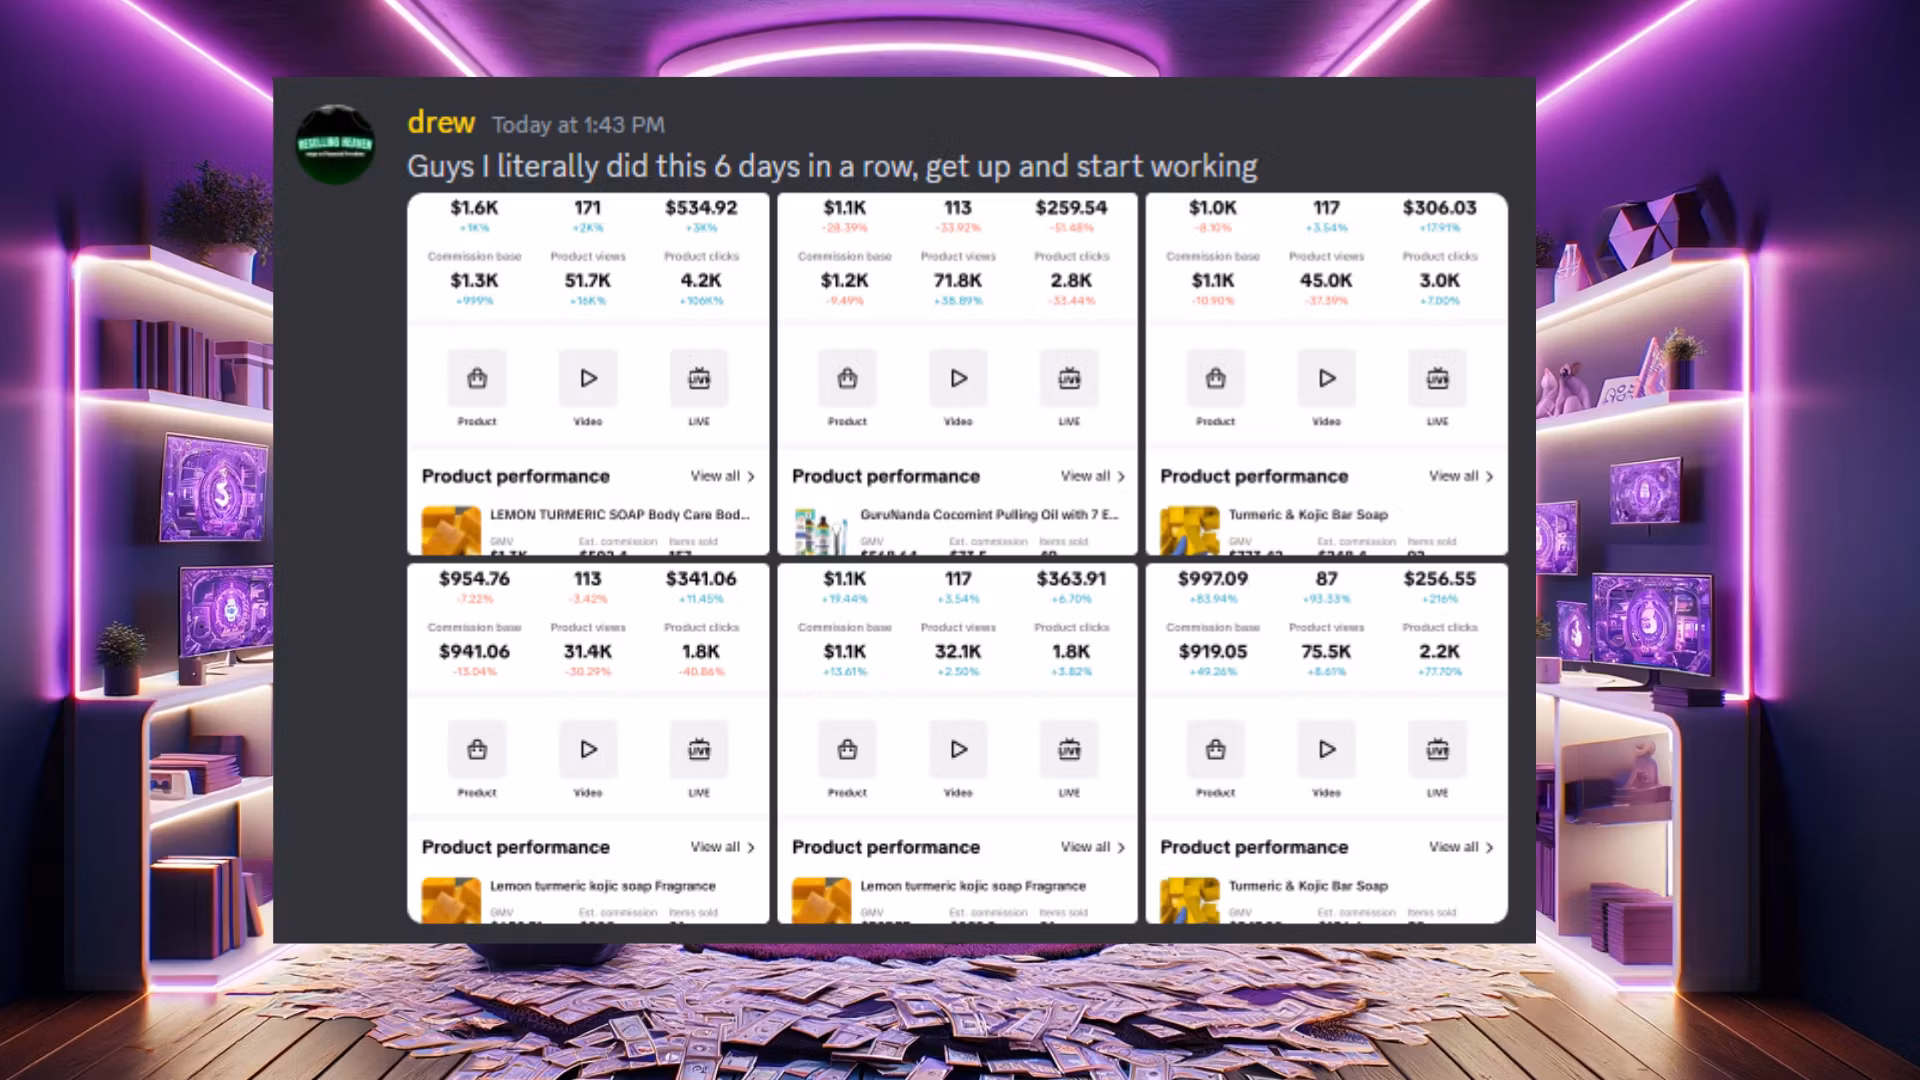This screenshot has width=1920, height=1080.
Task: Click LEMON TURMERIC SOAP product thumbnail
Action: pyautogui.click(x=451, y=530)
